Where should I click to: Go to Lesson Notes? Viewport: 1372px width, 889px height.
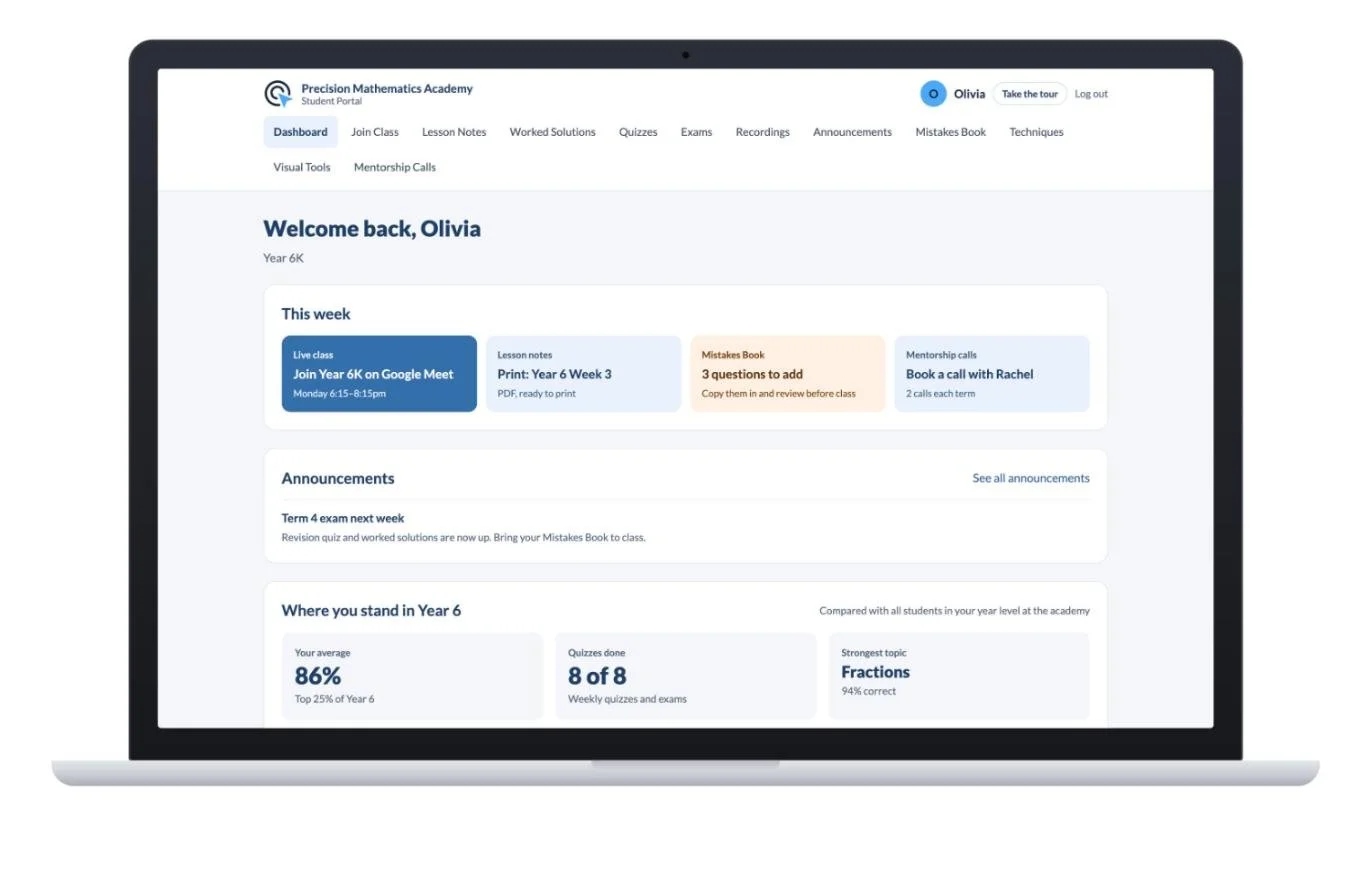[x=454, y=132]
